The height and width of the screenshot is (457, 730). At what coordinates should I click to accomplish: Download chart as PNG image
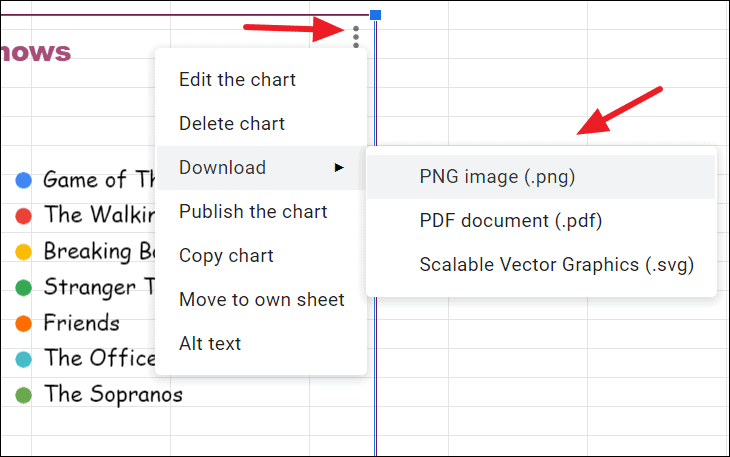[497, 177]
